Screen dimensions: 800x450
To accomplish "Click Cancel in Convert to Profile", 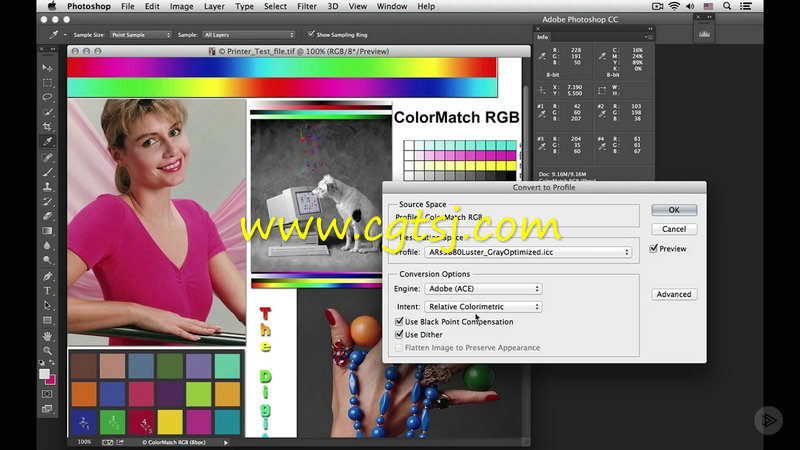I will click(x=674, y=229).
